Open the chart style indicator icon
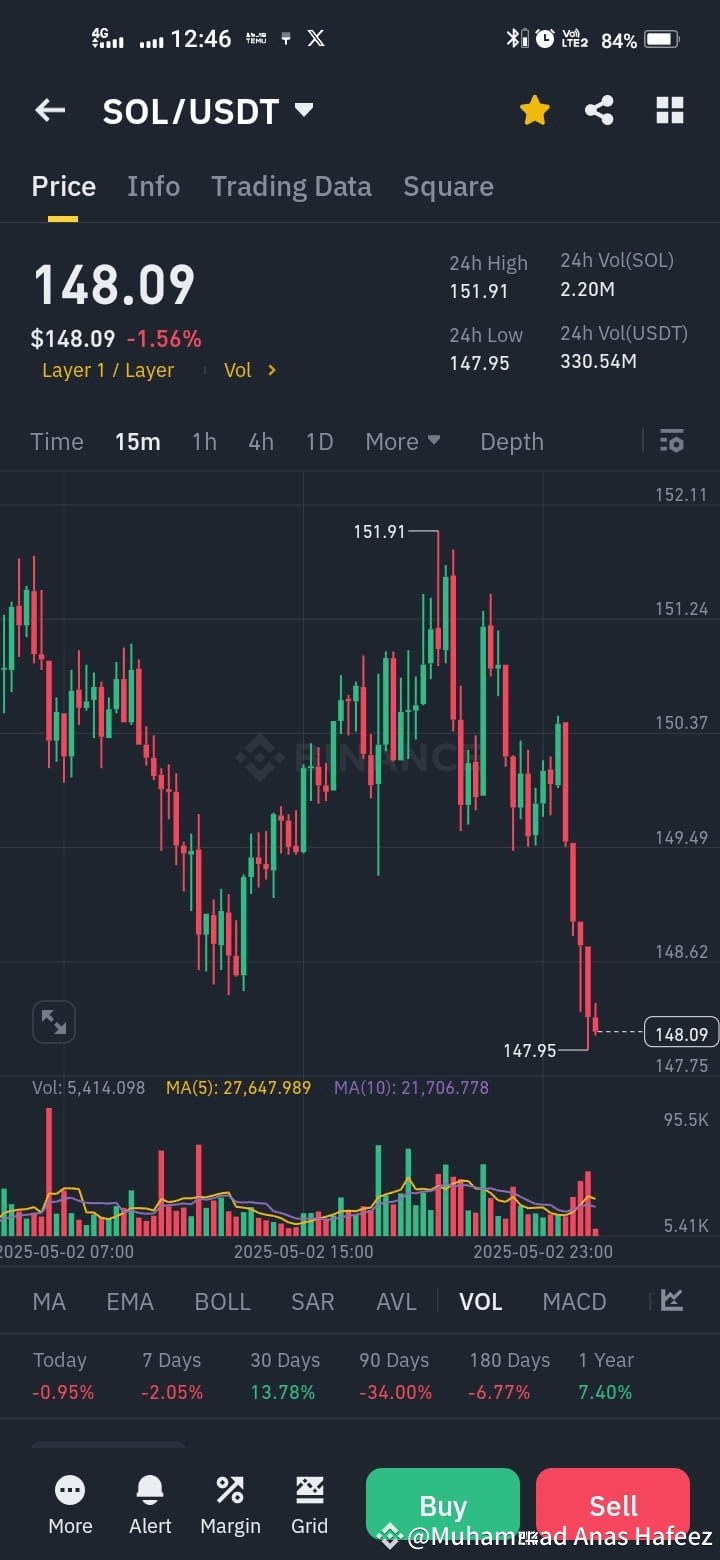This screenshot has height=1560, width=720. click(x=669, y=1300)
